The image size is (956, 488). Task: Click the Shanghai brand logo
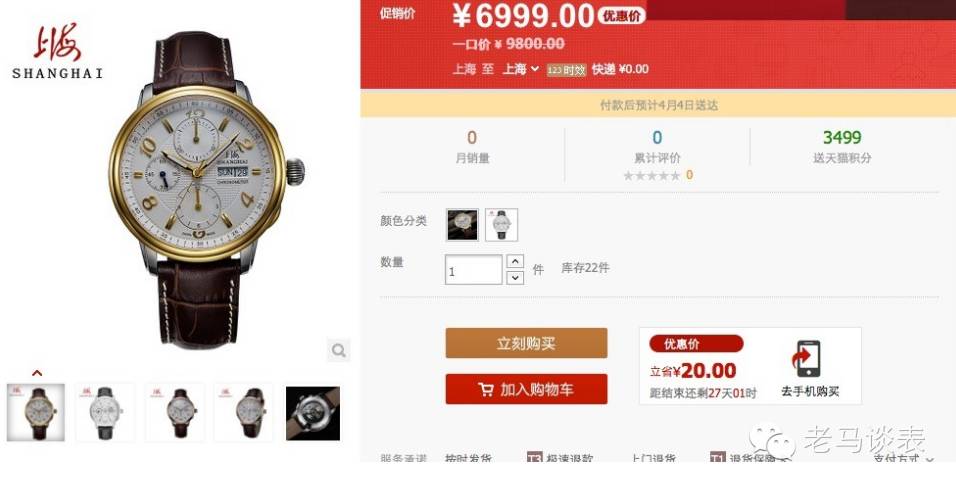(57, 52)
